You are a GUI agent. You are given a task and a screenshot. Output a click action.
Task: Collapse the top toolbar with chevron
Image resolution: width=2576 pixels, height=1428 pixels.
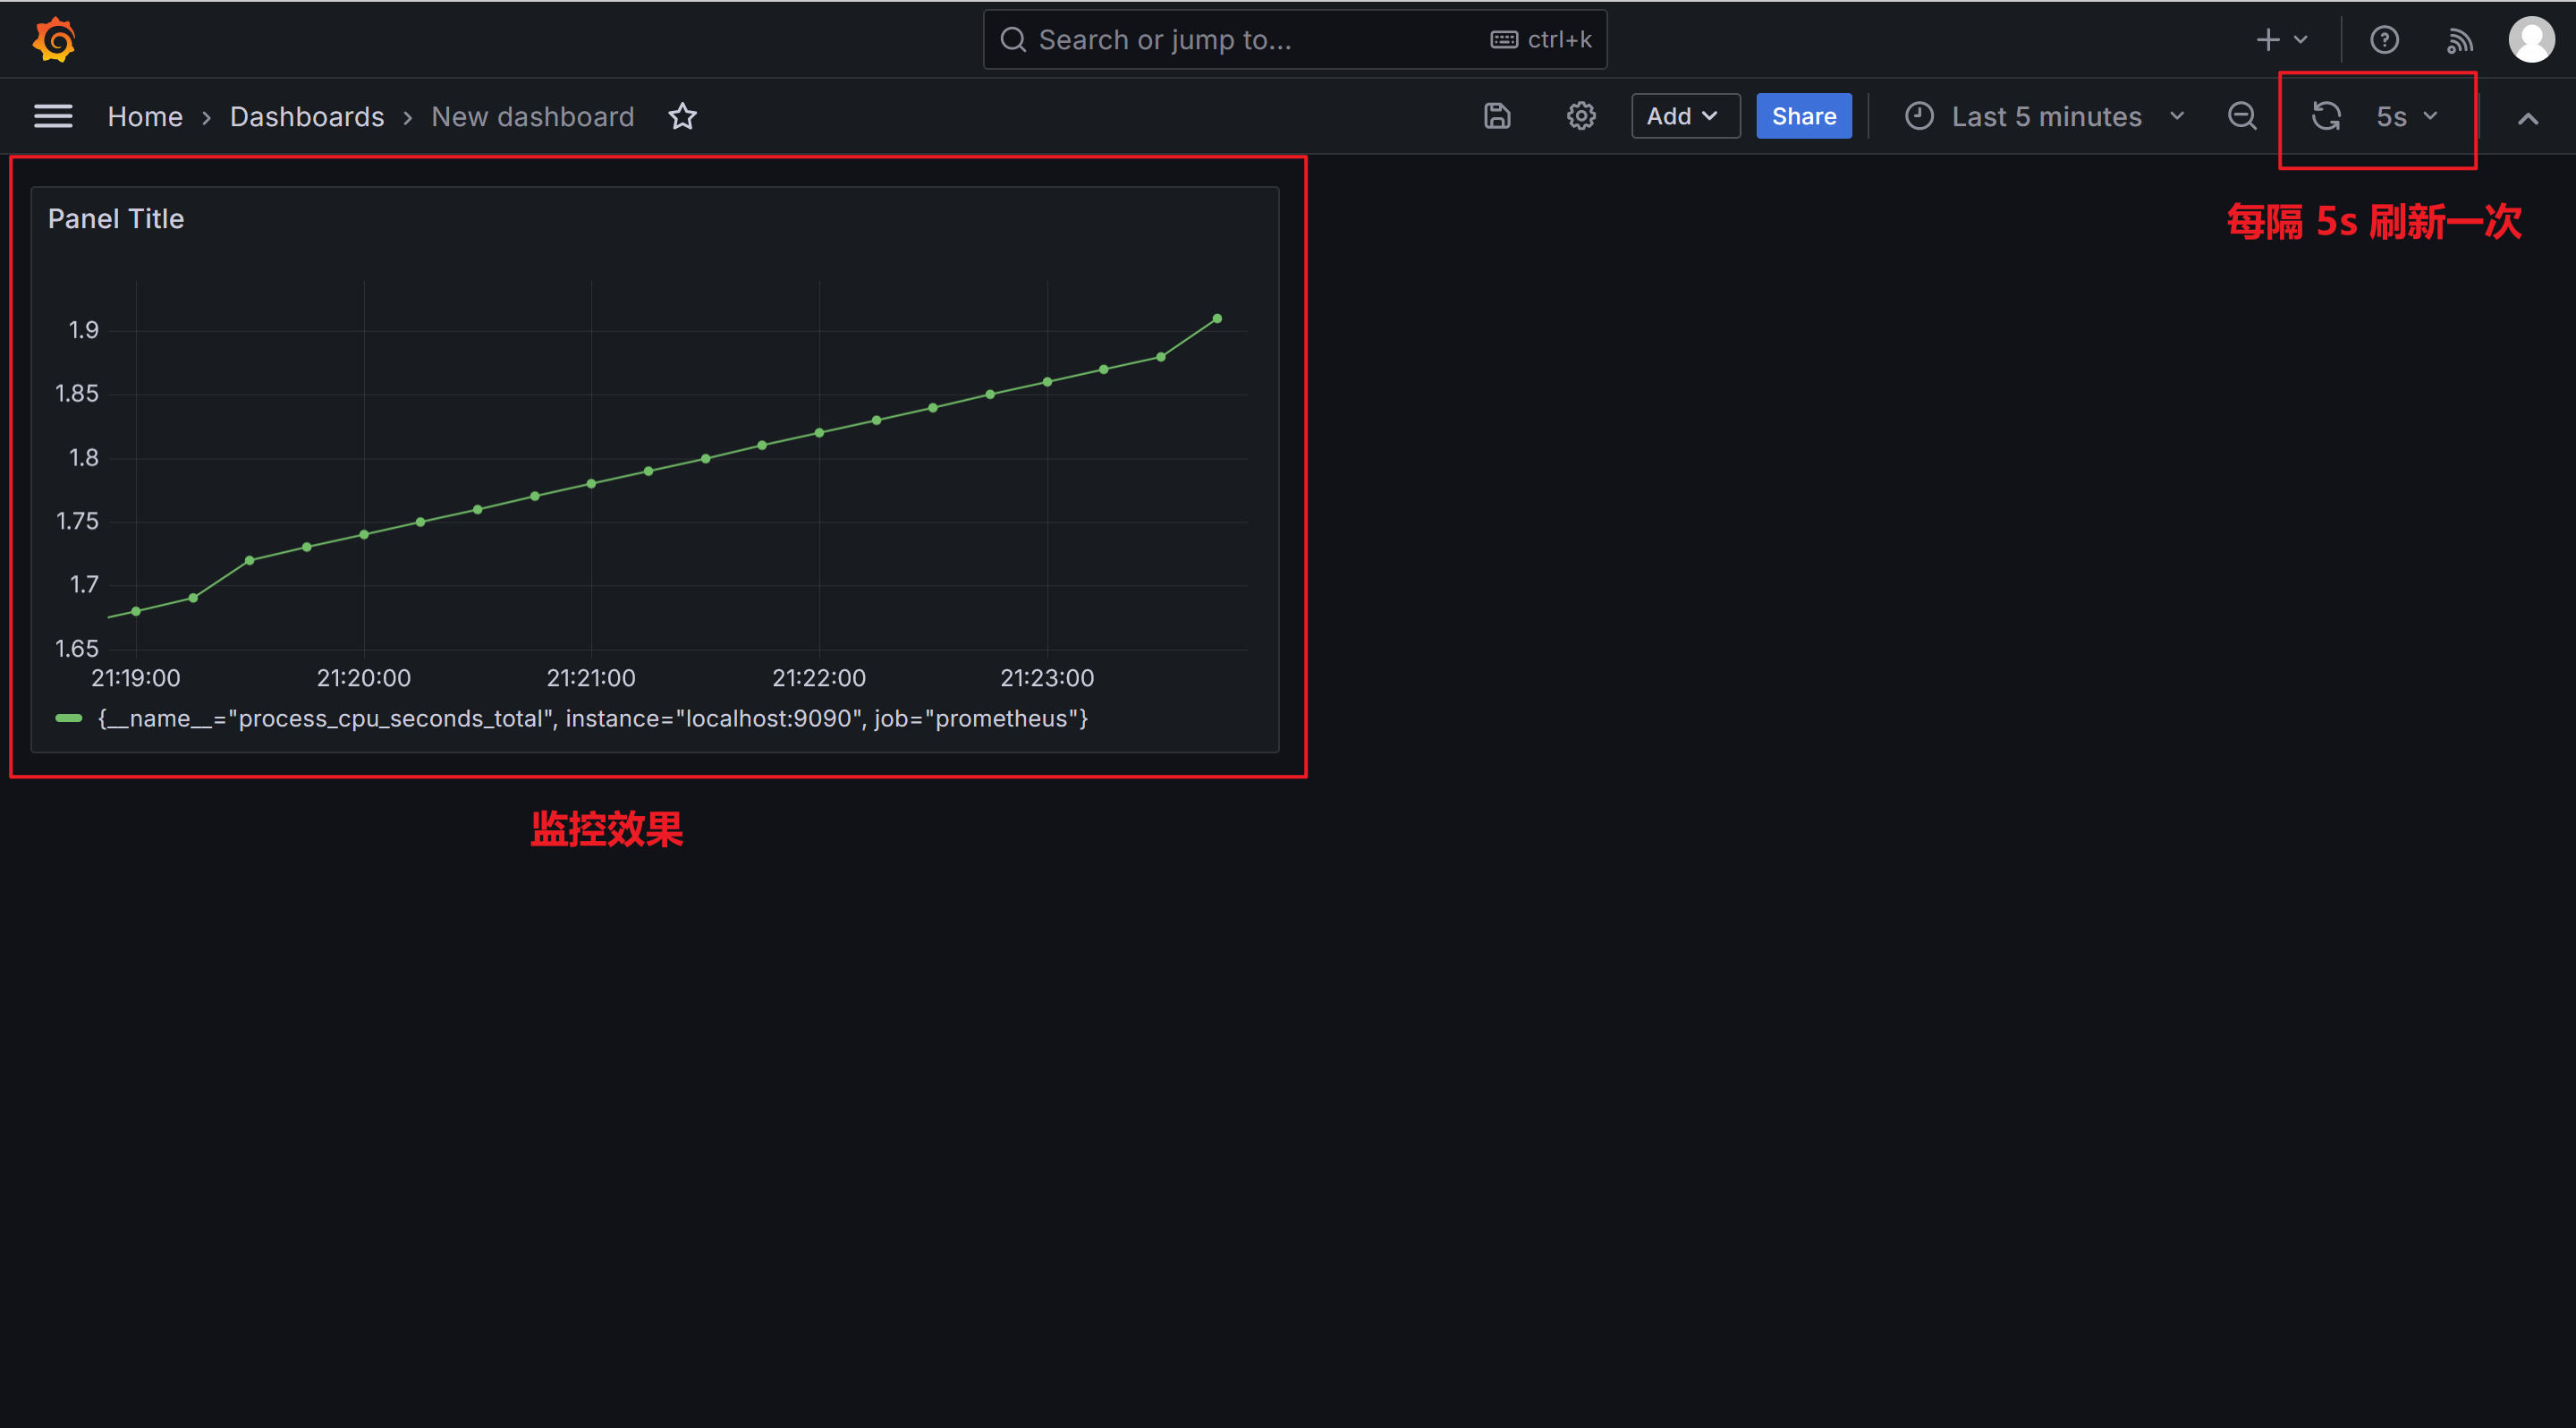tap(2527, 119)
